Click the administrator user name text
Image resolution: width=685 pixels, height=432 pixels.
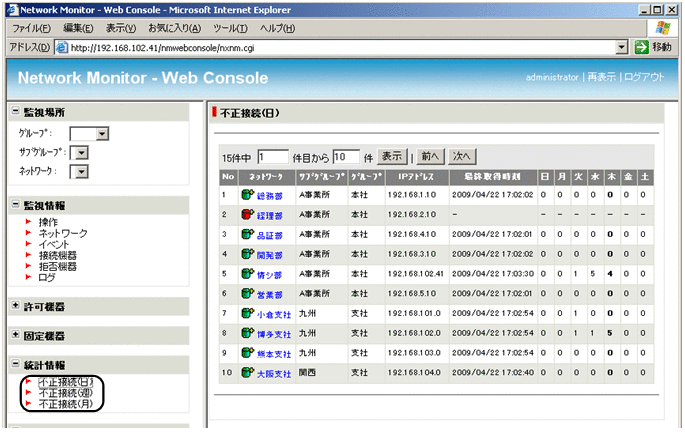tap(552, 77)
